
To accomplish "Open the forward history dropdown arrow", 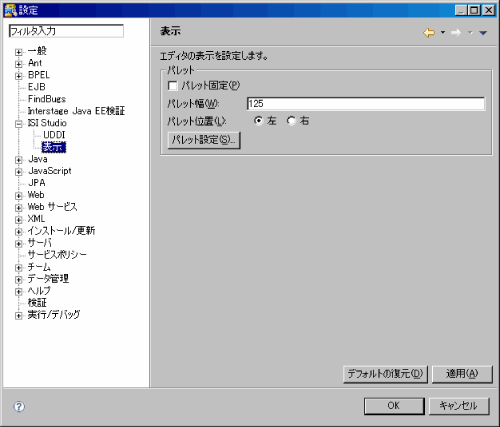I will point(470,32).
